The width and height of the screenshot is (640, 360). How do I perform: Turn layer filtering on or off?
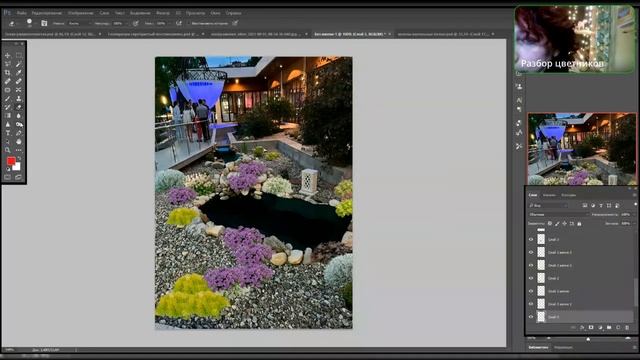click(635, 204)
